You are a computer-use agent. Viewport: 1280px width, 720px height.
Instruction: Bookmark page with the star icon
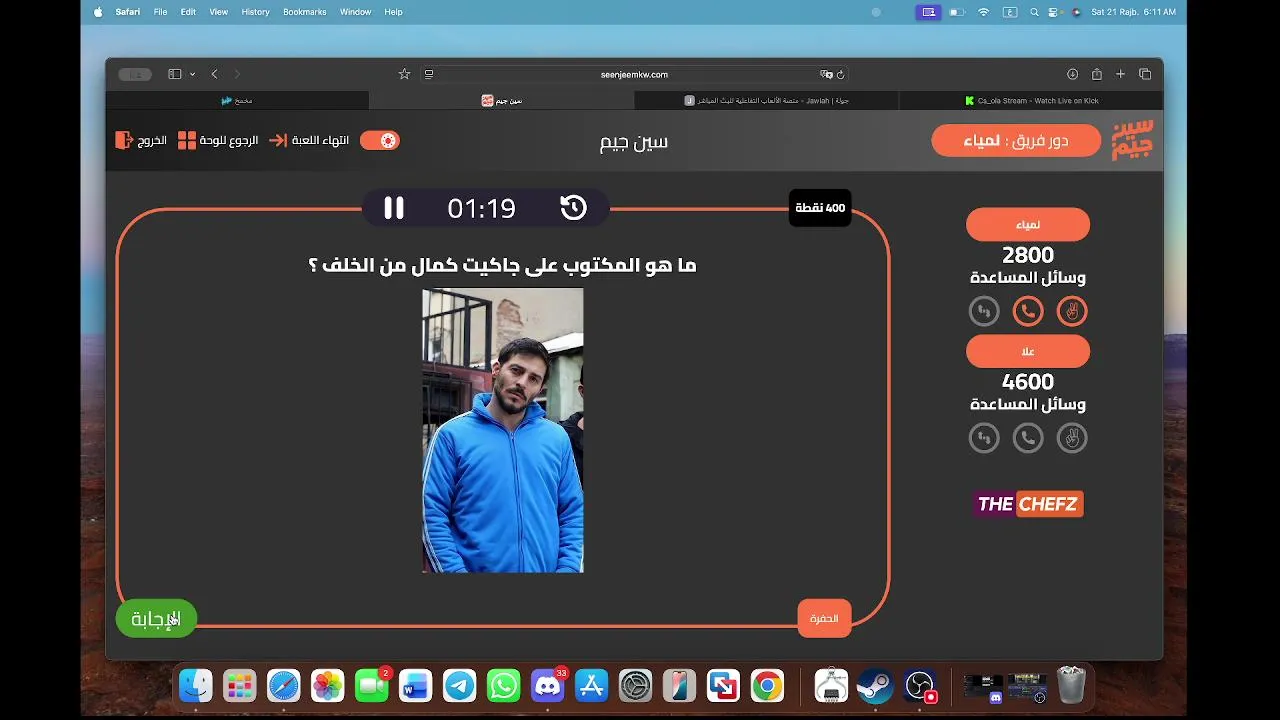pos(404,74)
